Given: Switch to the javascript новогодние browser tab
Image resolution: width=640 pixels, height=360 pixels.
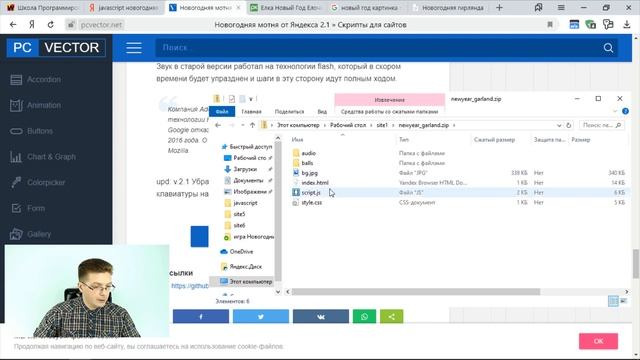Looking at the screenshot, I should 123,7.
